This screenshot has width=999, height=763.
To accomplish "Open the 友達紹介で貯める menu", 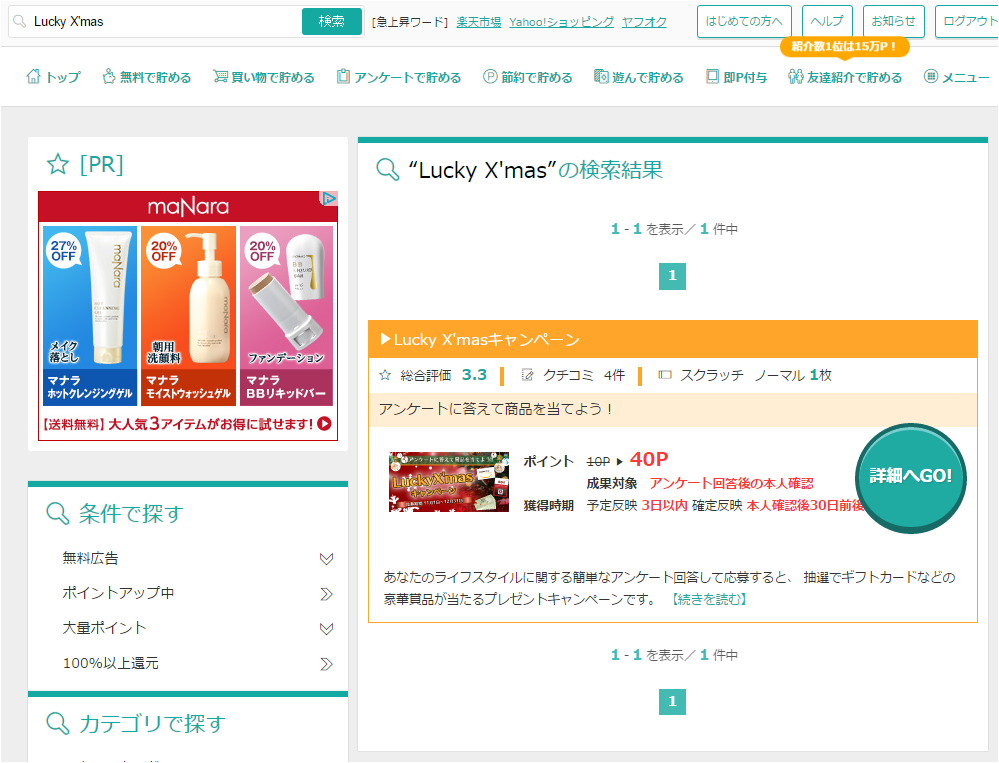I will (845, 77).
